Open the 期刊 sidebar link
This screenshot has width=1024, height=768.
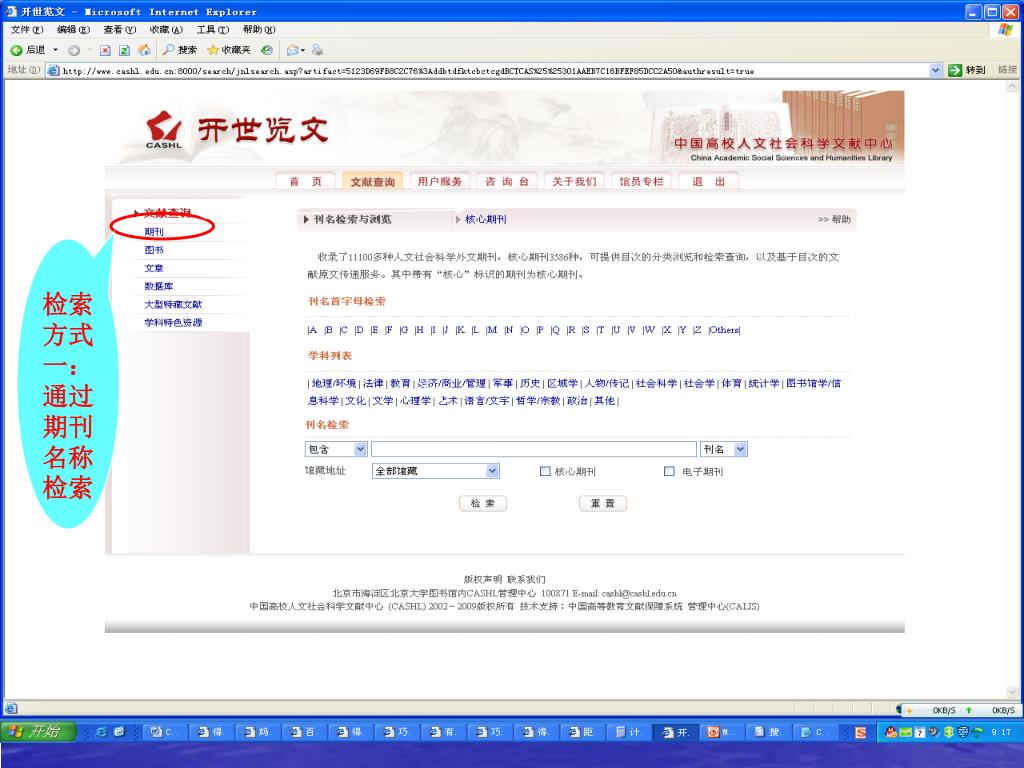tap(154, 232)
